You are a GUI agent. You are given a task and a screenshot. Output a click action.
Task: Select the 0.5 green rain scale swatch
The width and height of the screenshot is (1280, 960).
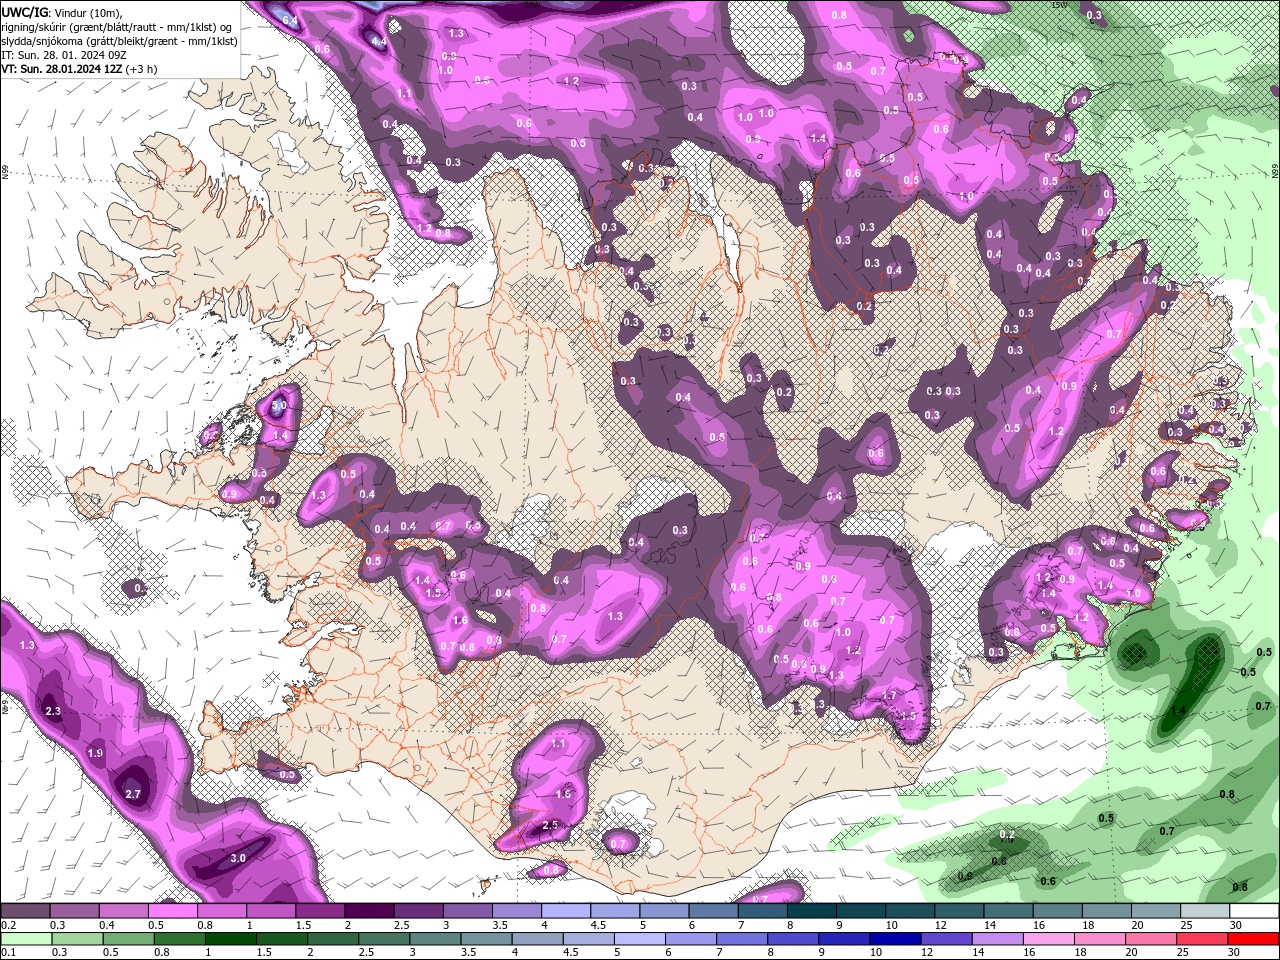pyautogui.click(x=128, y=939)
